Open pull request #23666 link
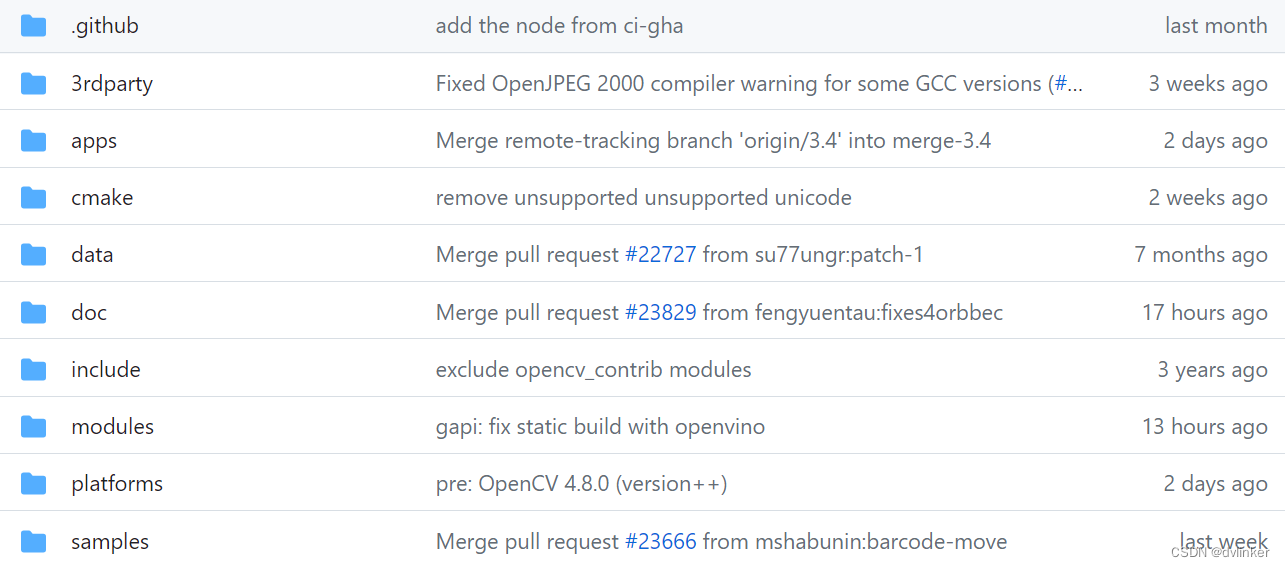 [660, 542]
